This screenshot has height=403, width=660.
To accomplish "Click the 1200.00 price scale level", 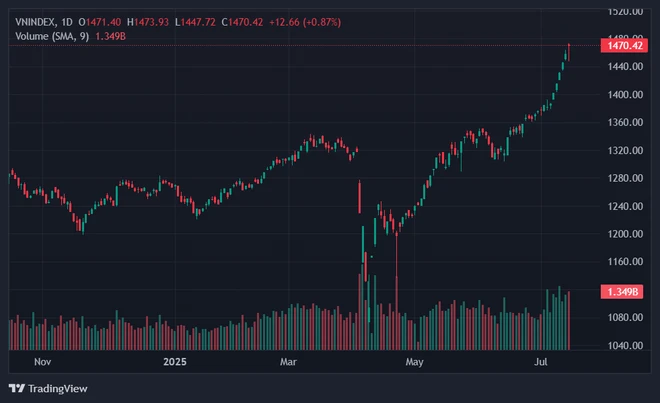I will (x=625, y=234).
